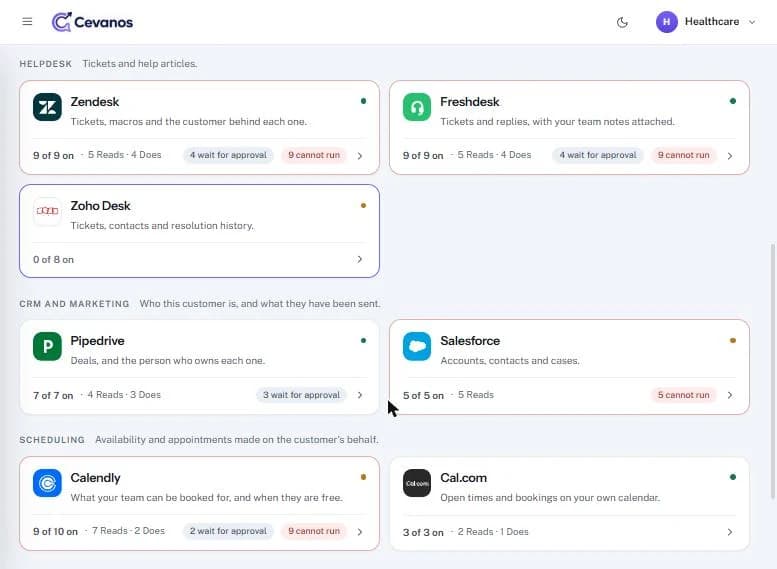Click the Freshdesk headset icon
777x569 pixels.
tap(417, 107)
